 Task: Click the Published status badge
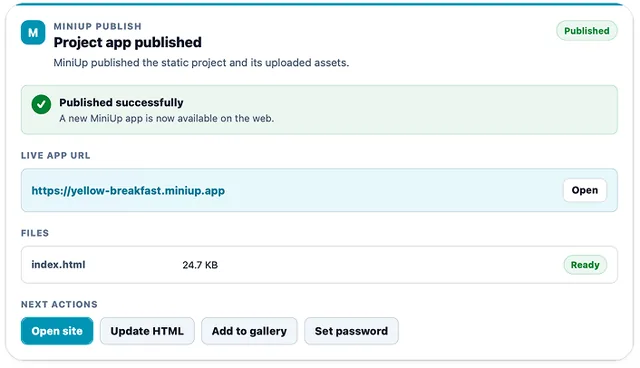[587, 31]
